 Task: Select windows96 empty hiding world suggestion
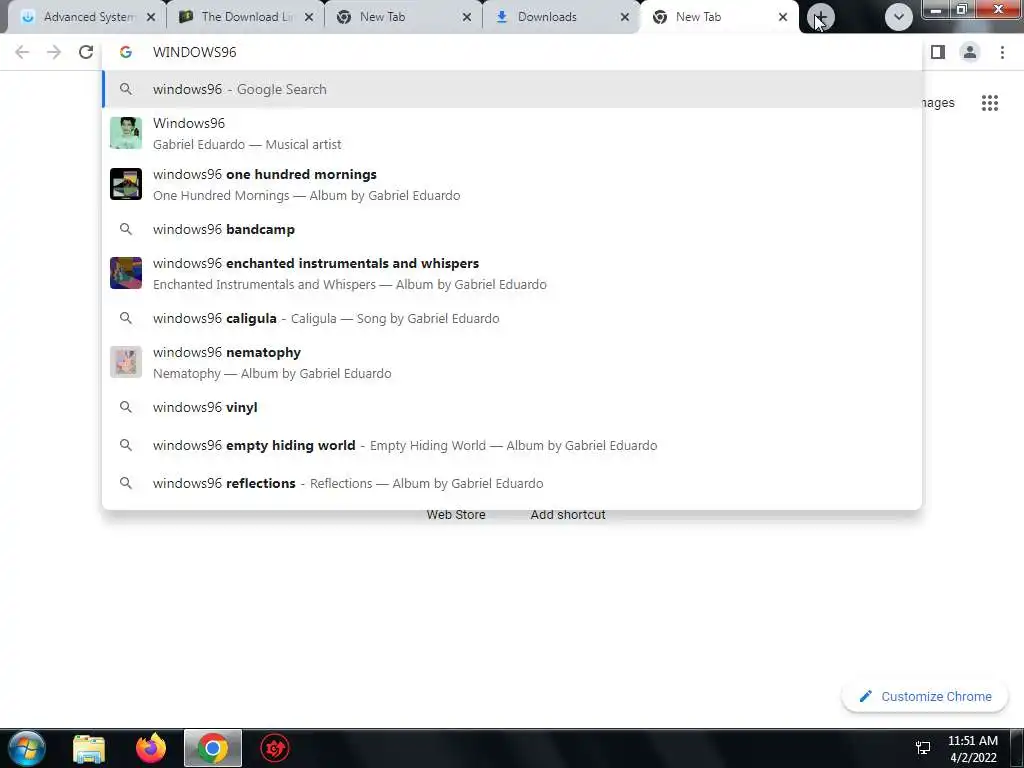point(512,445)
